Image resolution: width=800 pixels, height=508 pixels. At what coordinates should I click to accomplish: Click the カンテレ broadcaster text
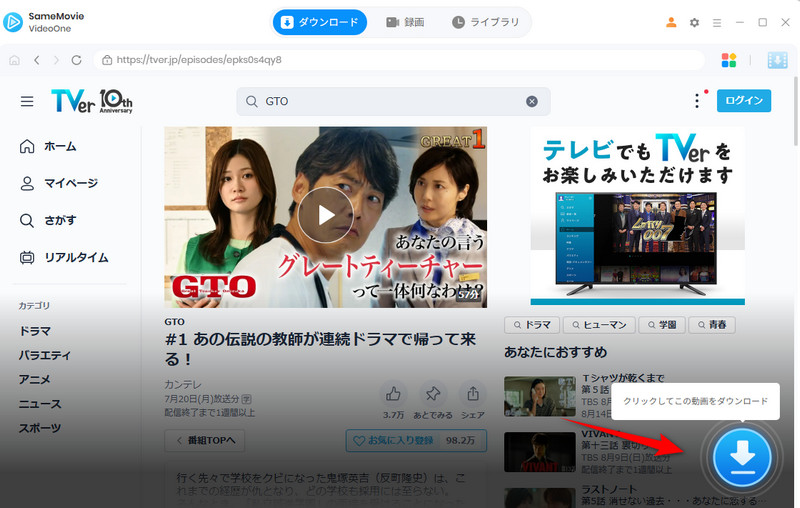(183, 384)
